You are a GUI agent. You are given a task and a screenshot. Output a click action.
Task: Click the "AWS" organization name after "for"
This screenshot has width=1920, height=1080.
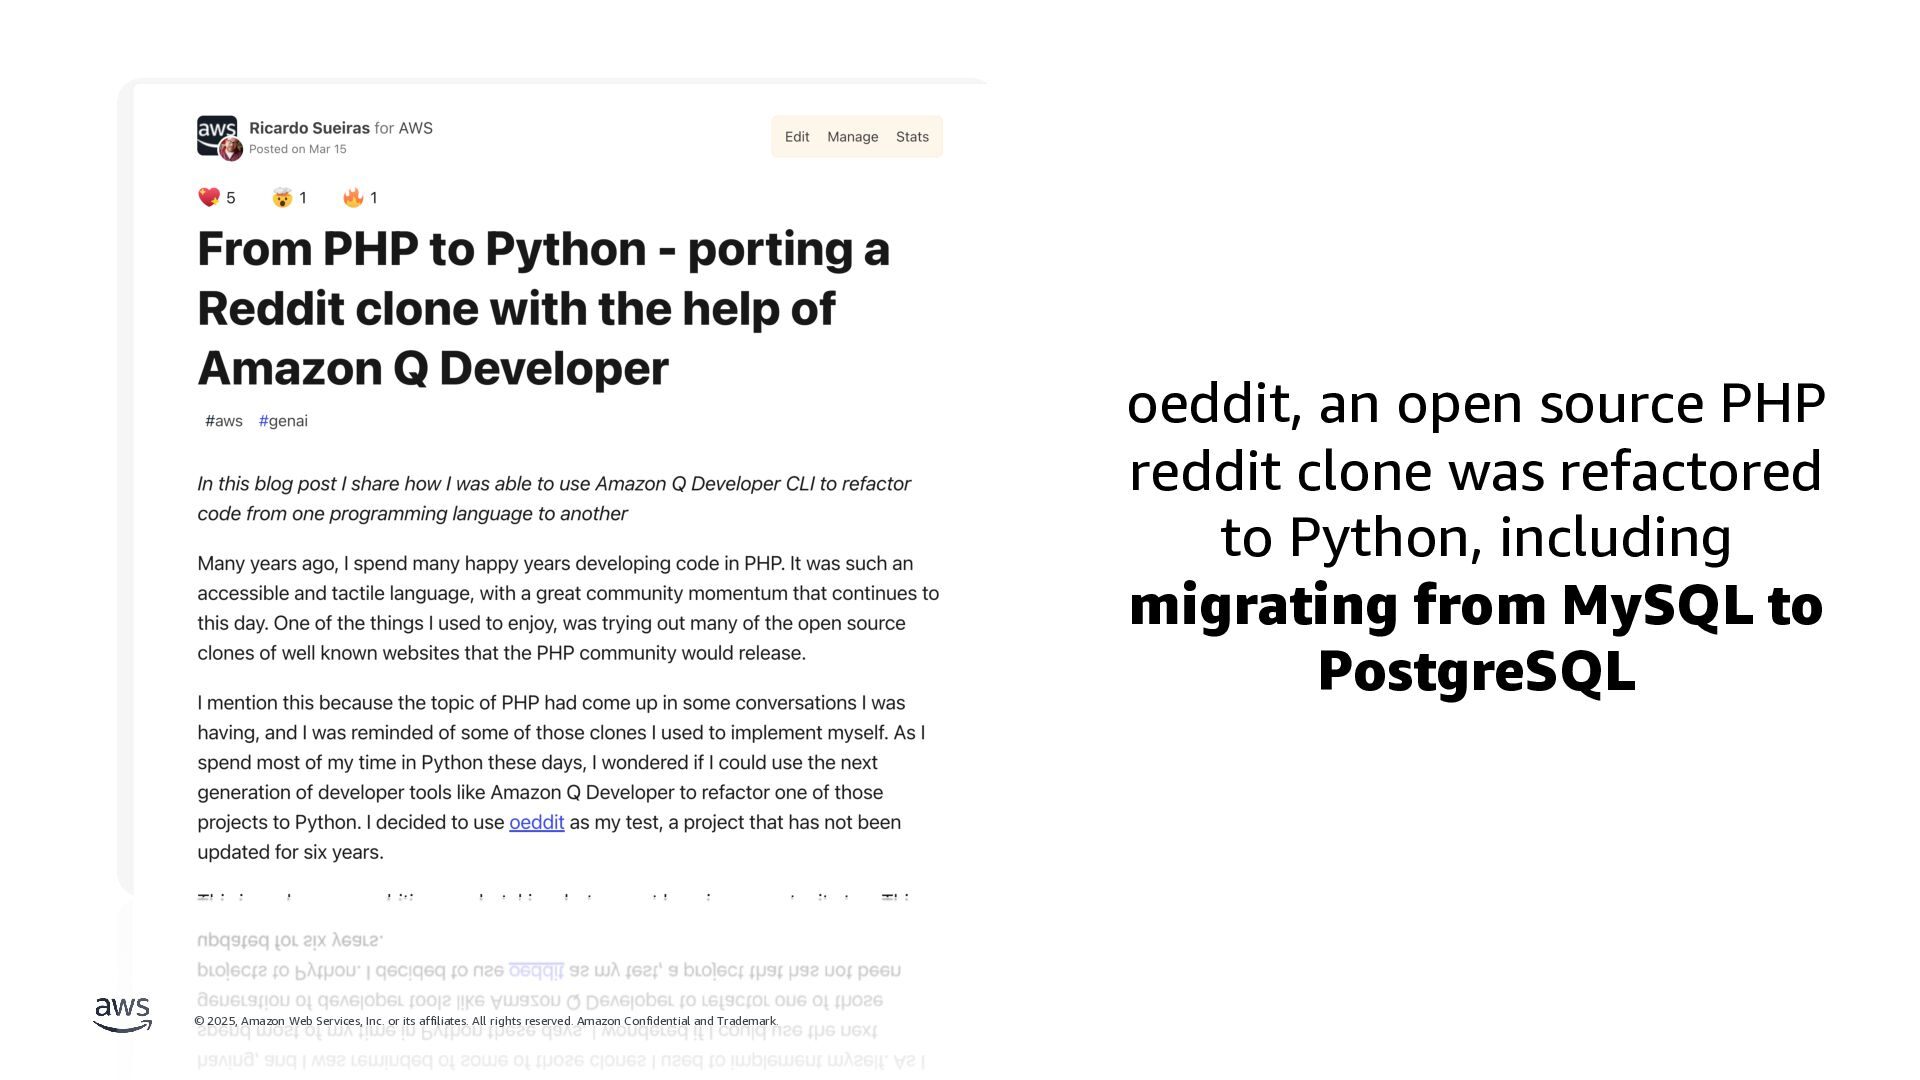(415, 128)
